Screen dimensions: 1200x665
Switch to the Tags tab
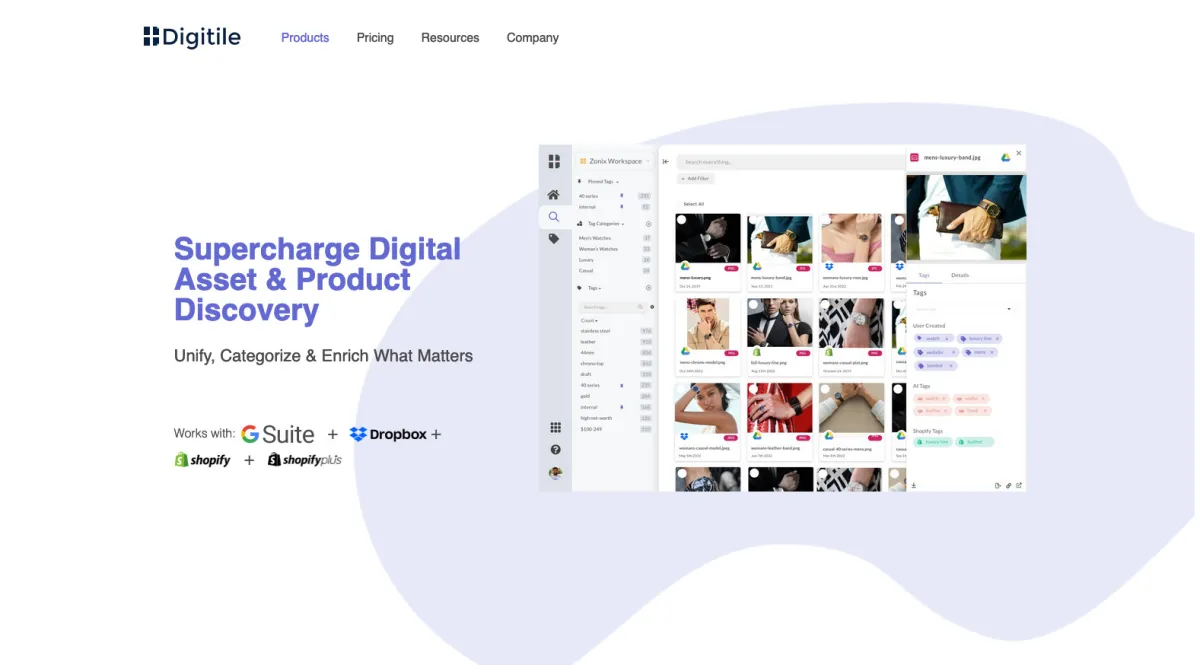(x=924, y=275)
